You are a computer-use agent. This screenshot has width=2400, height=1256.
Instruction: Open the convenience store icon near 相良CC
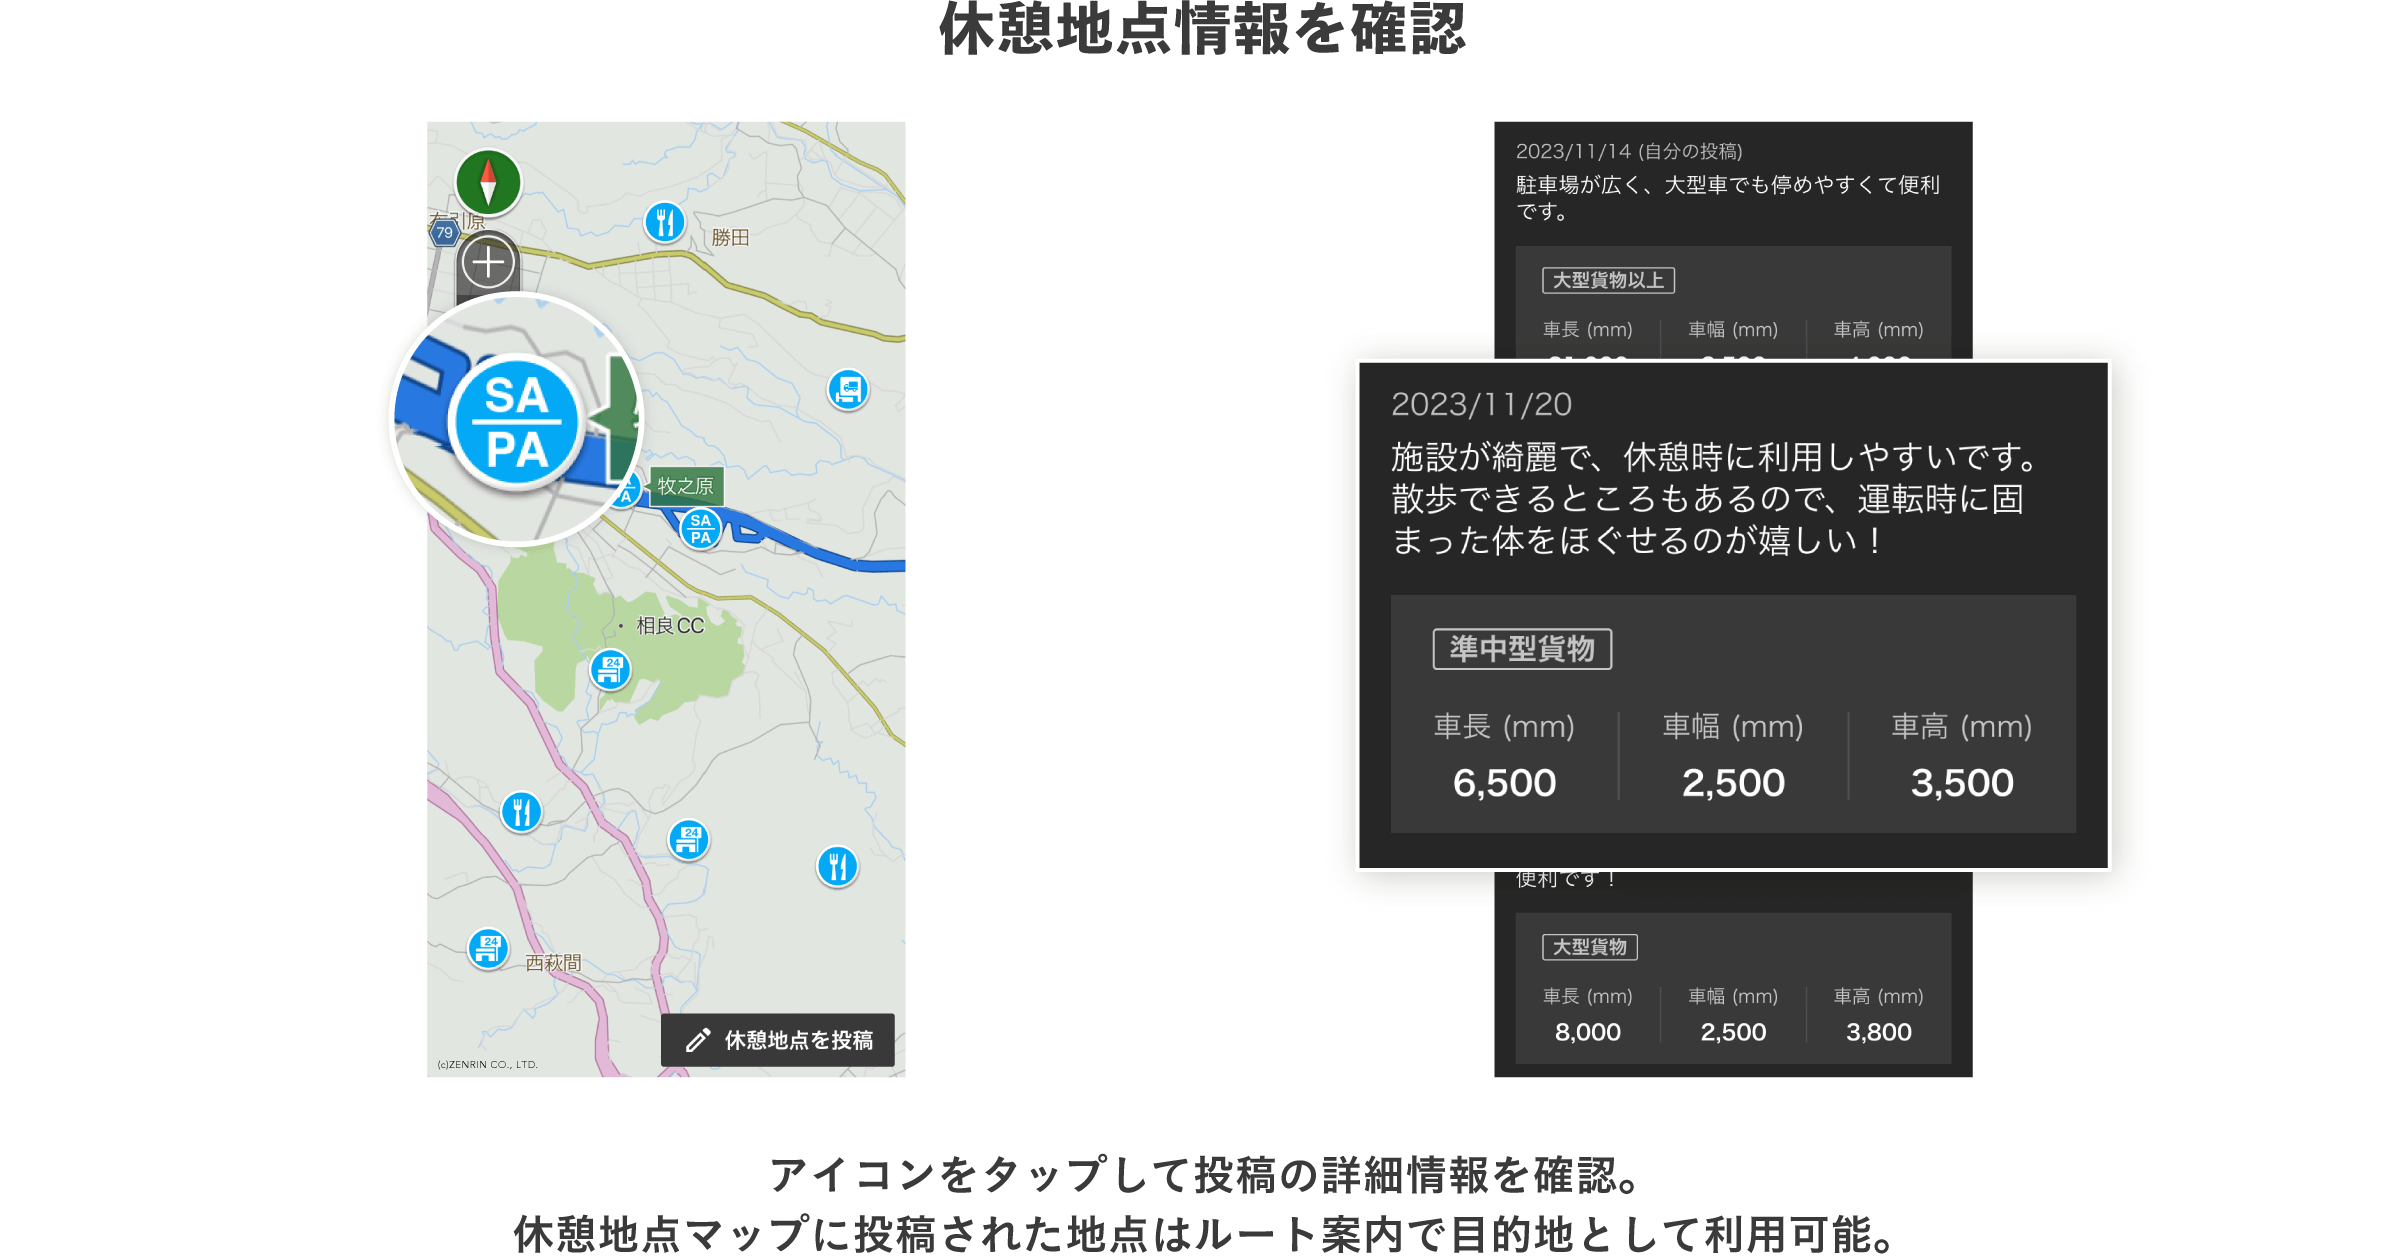(611, 669)
